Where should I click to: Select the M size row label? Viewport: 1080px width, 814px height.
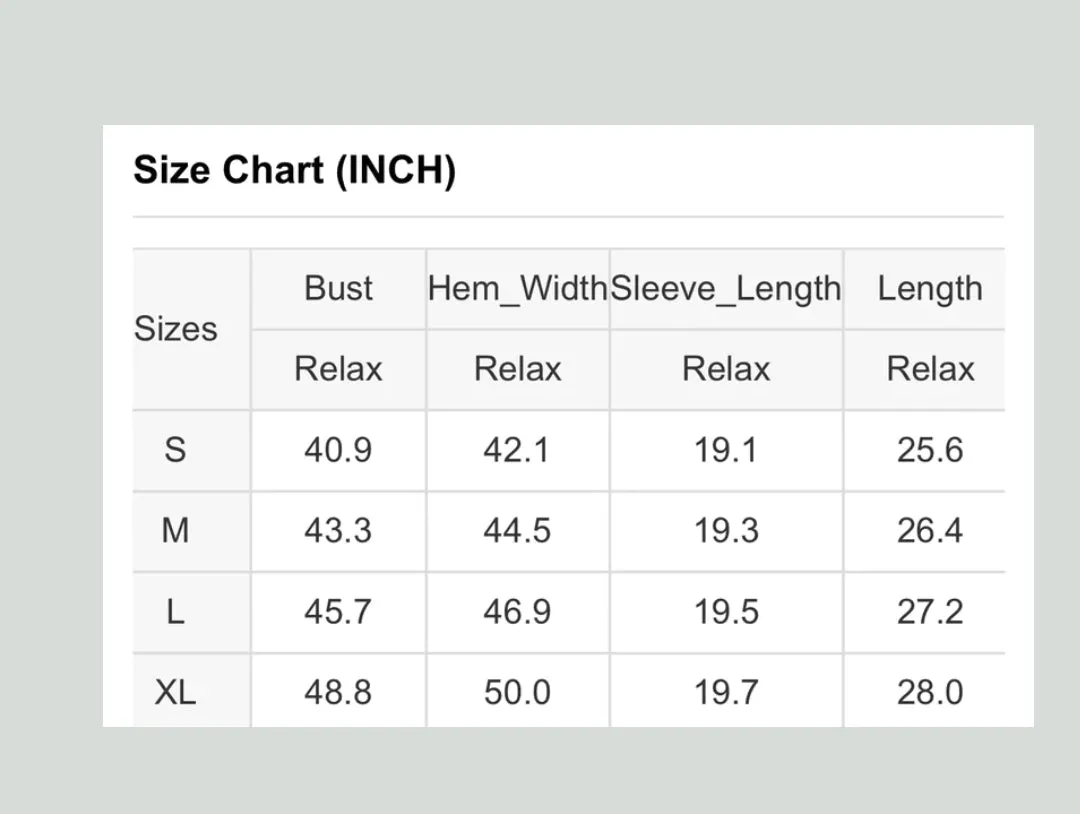coord(175,530)
